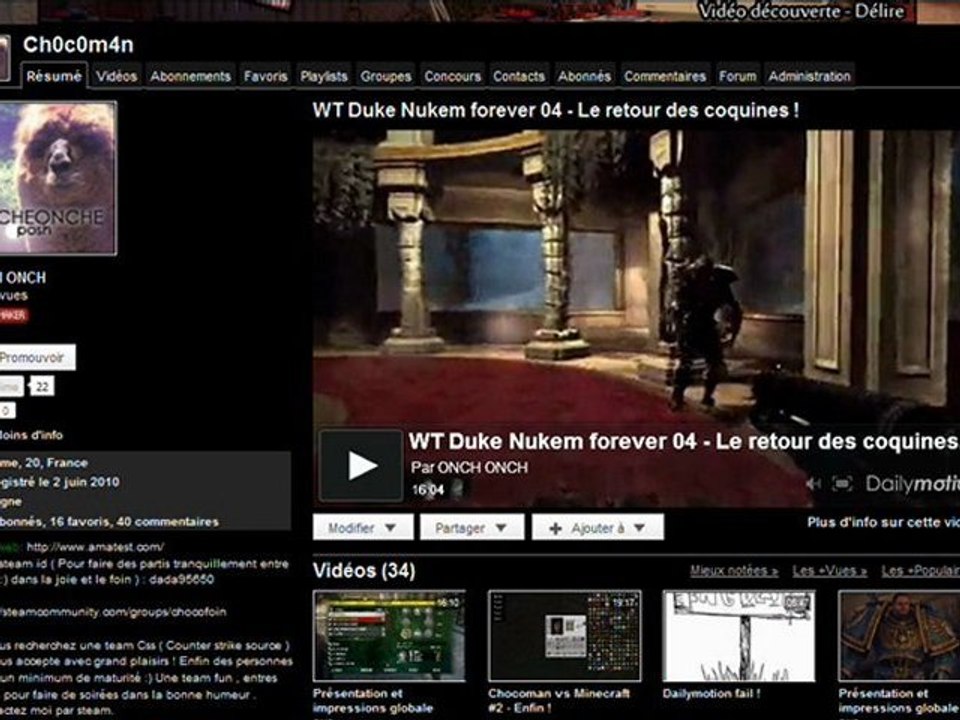
Task: Open the llama profile avatar picture
Action: click(58, 178)
